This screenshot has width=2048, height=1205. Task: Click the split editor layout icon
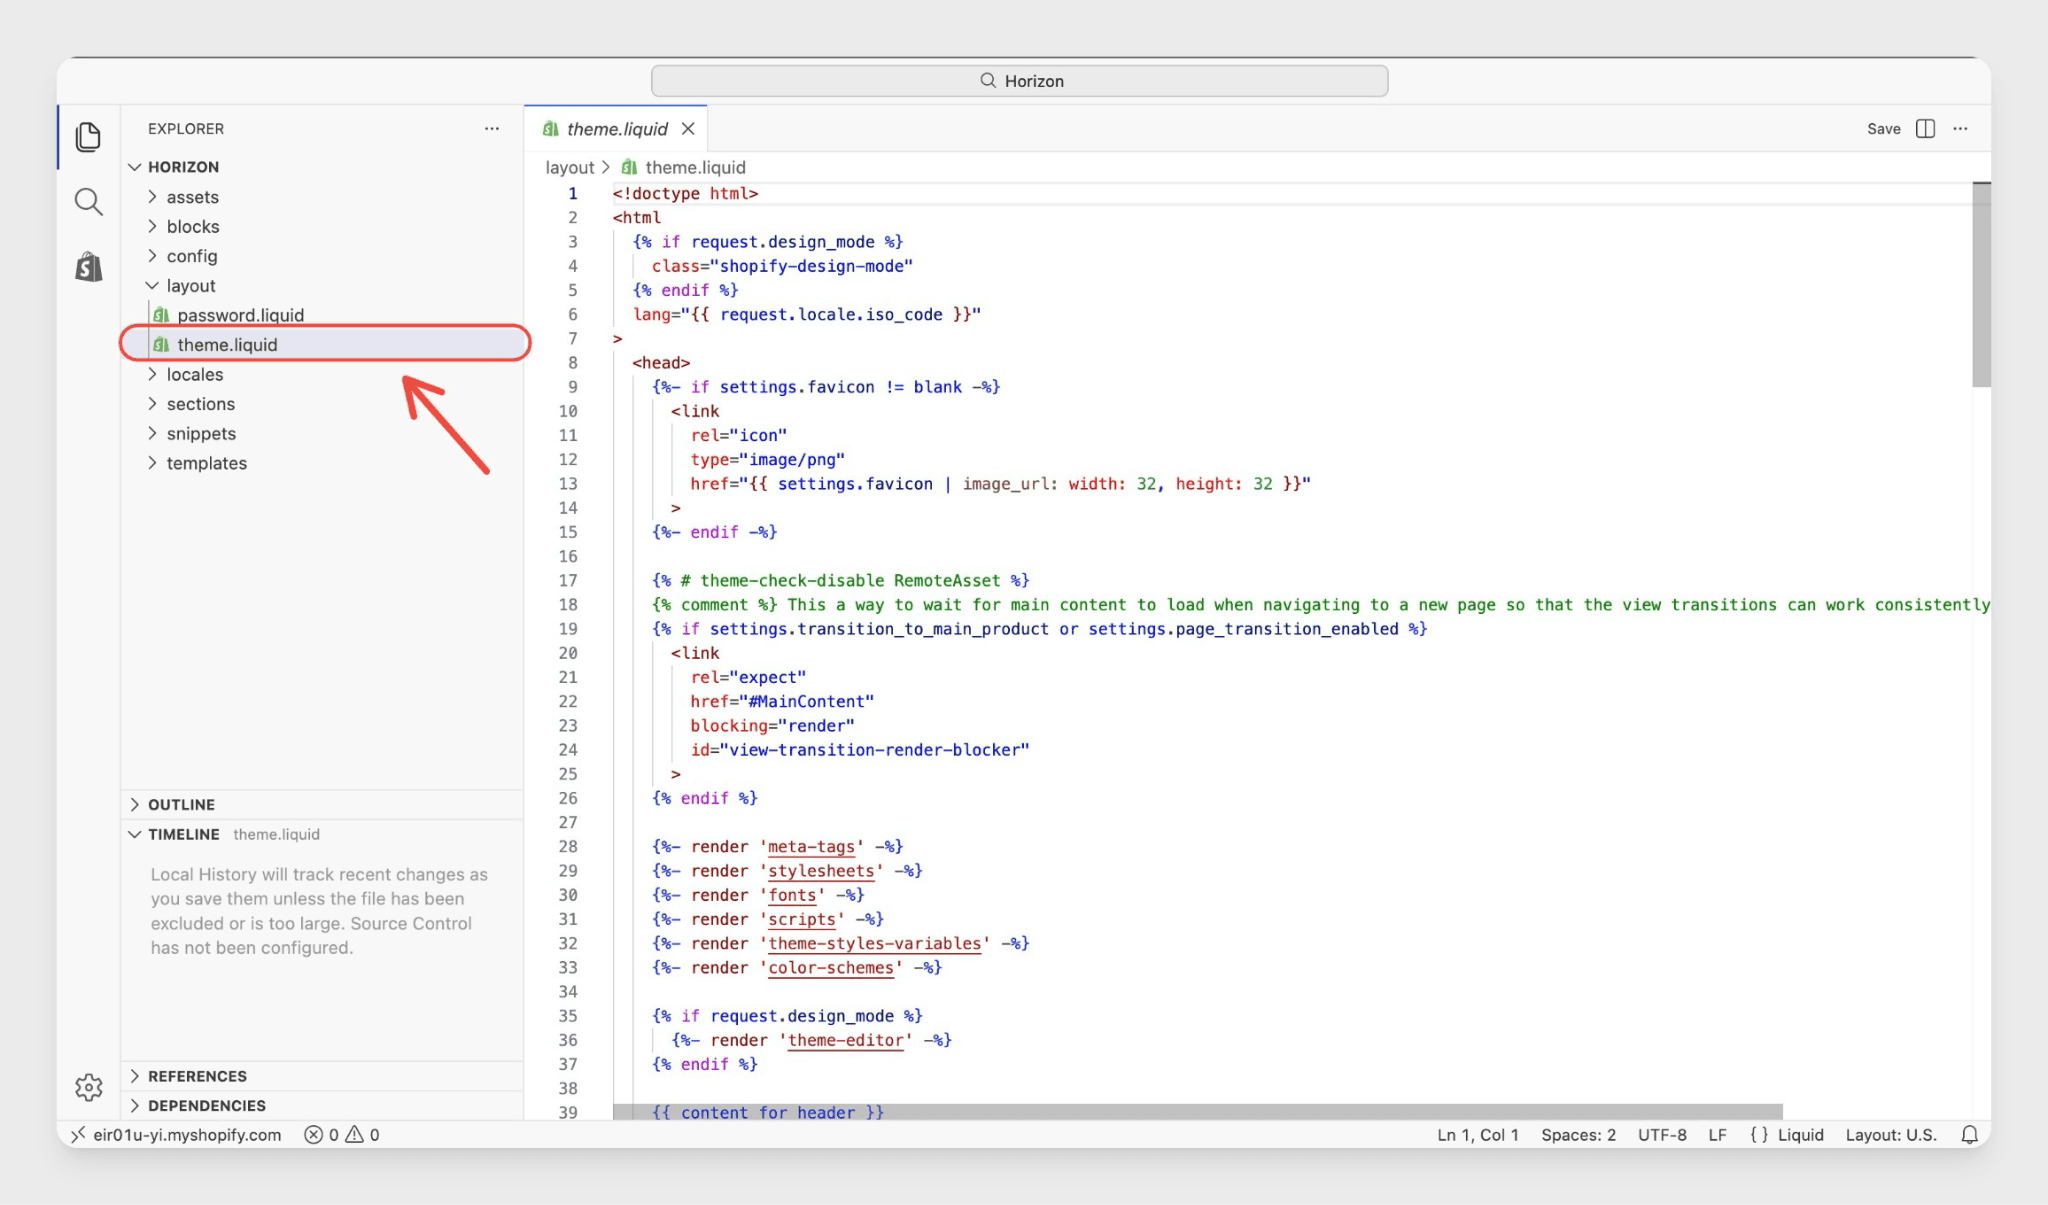[1925, 128]
